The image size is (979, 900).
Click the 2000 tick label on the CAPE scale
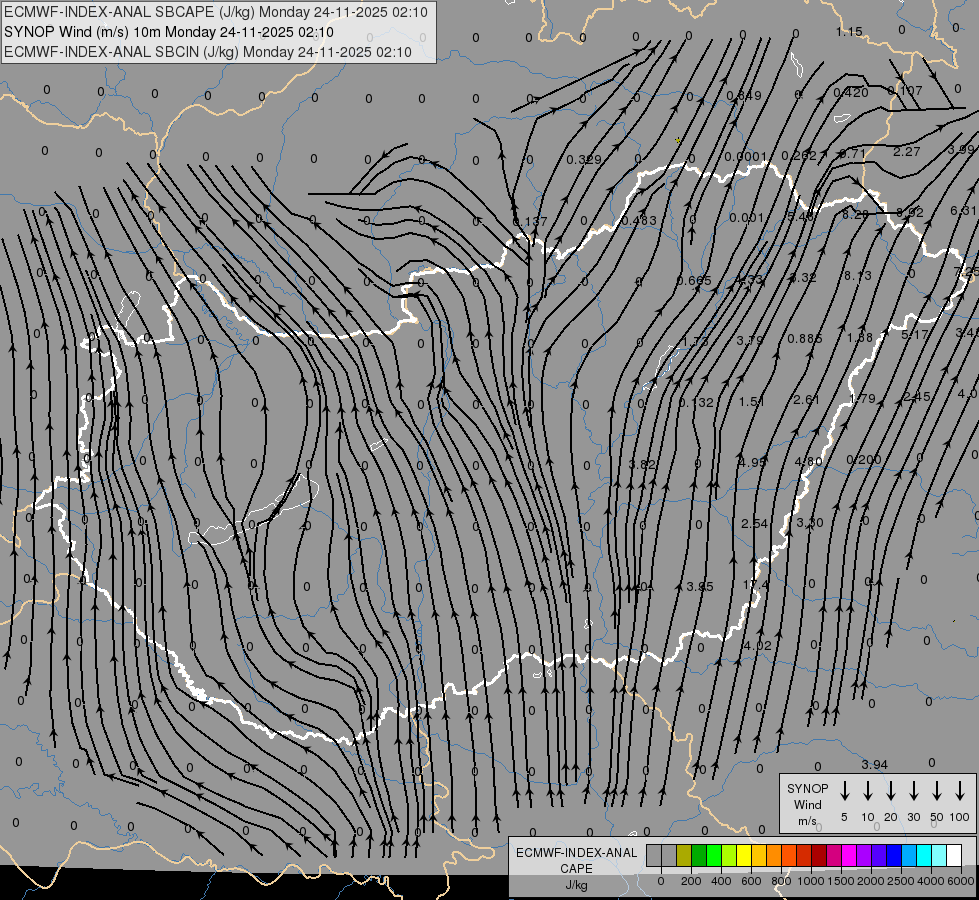[871, 881]
